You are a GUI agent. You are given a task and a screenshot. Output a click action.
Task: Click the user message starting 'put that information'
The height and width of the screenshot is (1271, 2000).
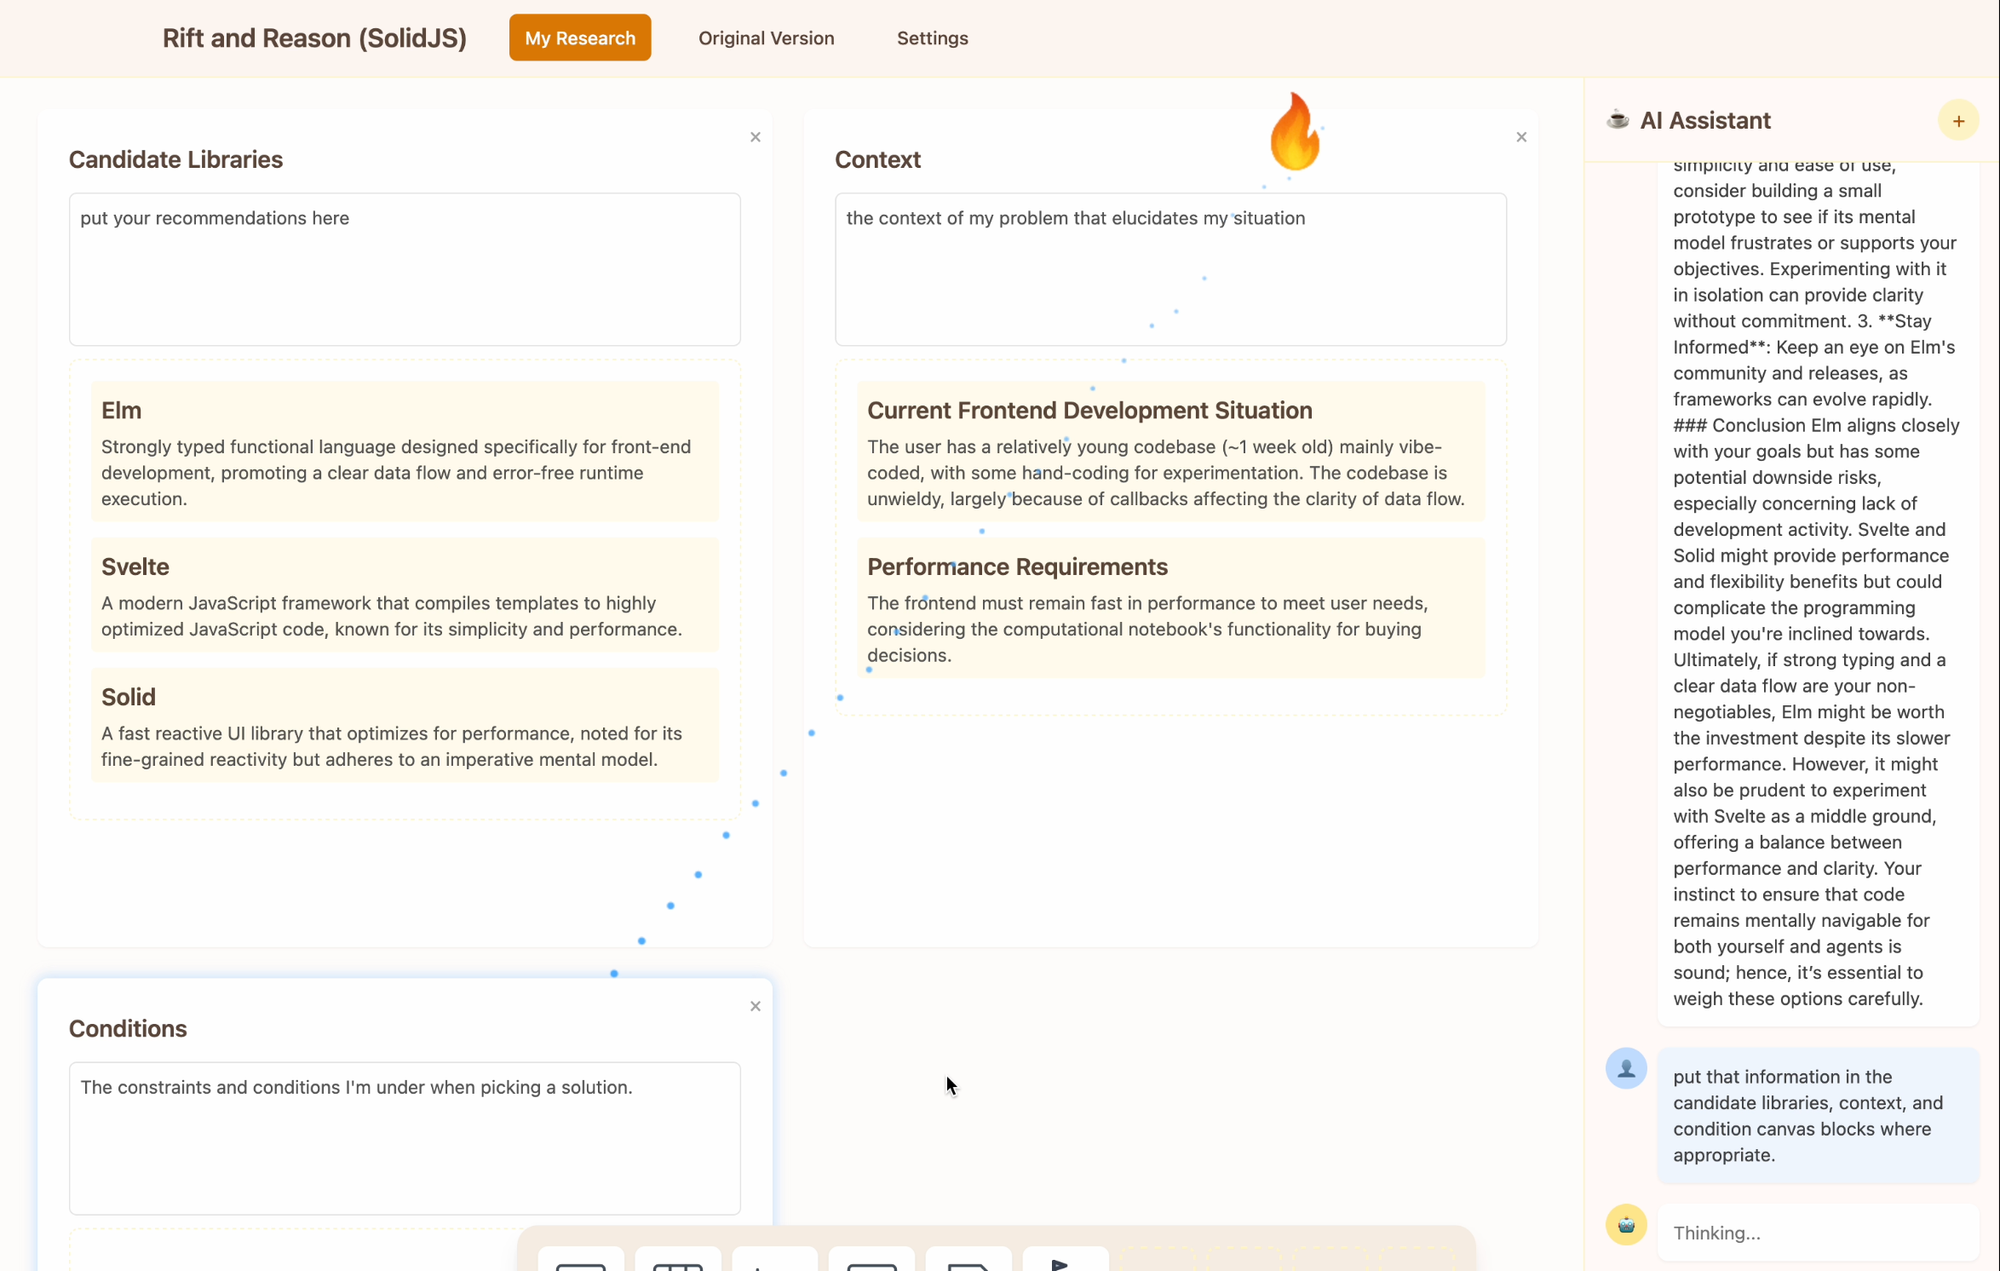(1818, 1116)
